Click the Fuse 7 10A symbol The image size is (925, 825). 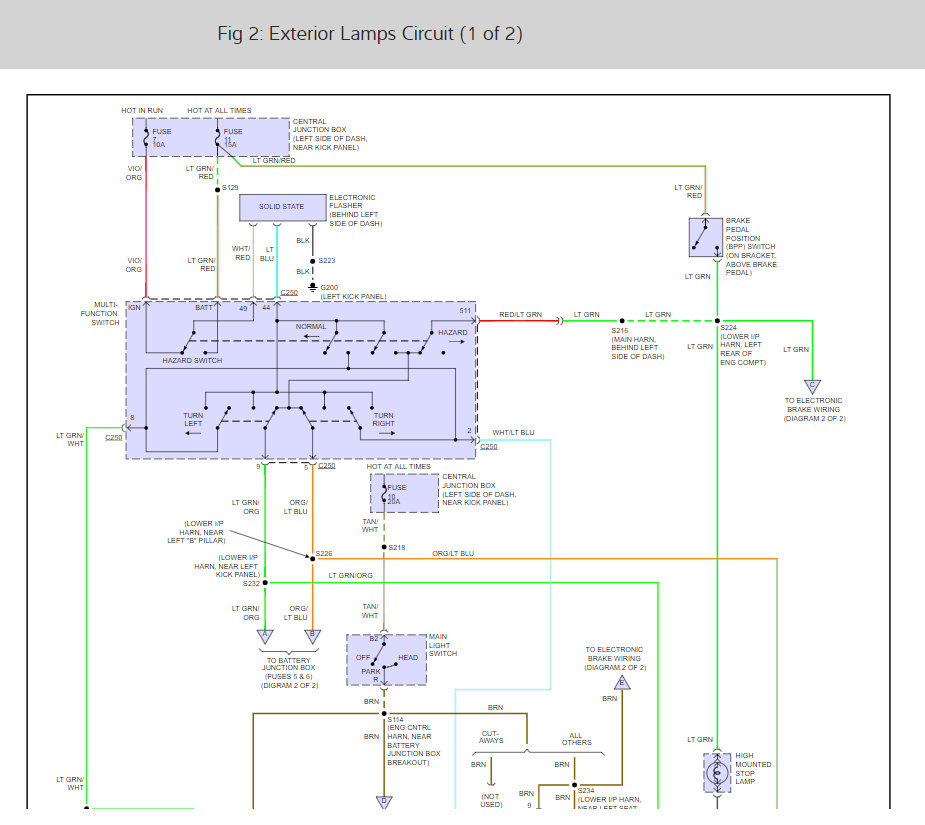click(146, 138)
